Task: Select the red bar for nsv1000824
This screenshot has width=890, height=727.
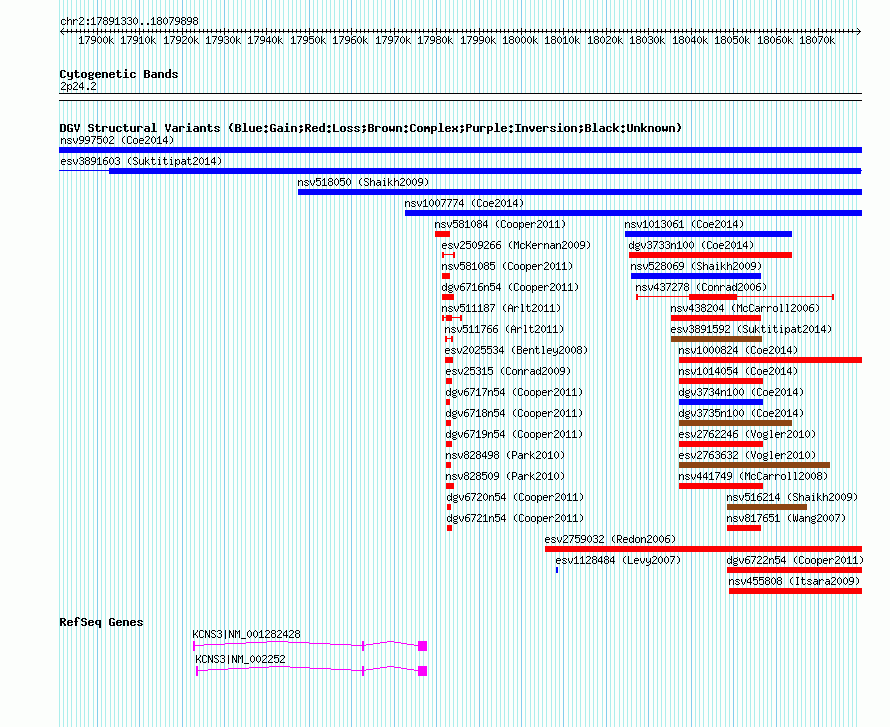Action: (770, 360)
